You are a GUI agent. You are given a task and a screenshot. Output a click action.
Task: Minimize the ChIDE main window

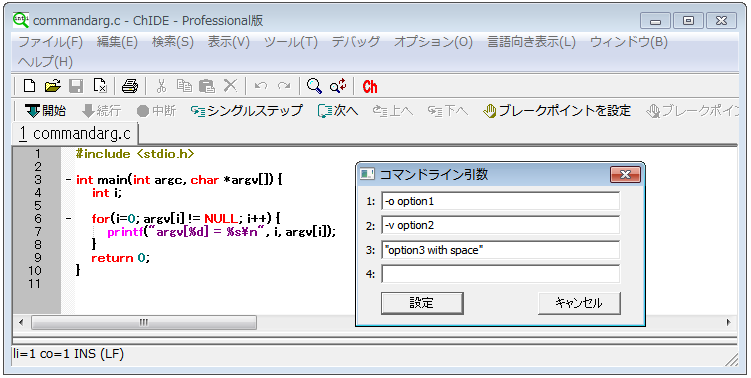(656, 21)
